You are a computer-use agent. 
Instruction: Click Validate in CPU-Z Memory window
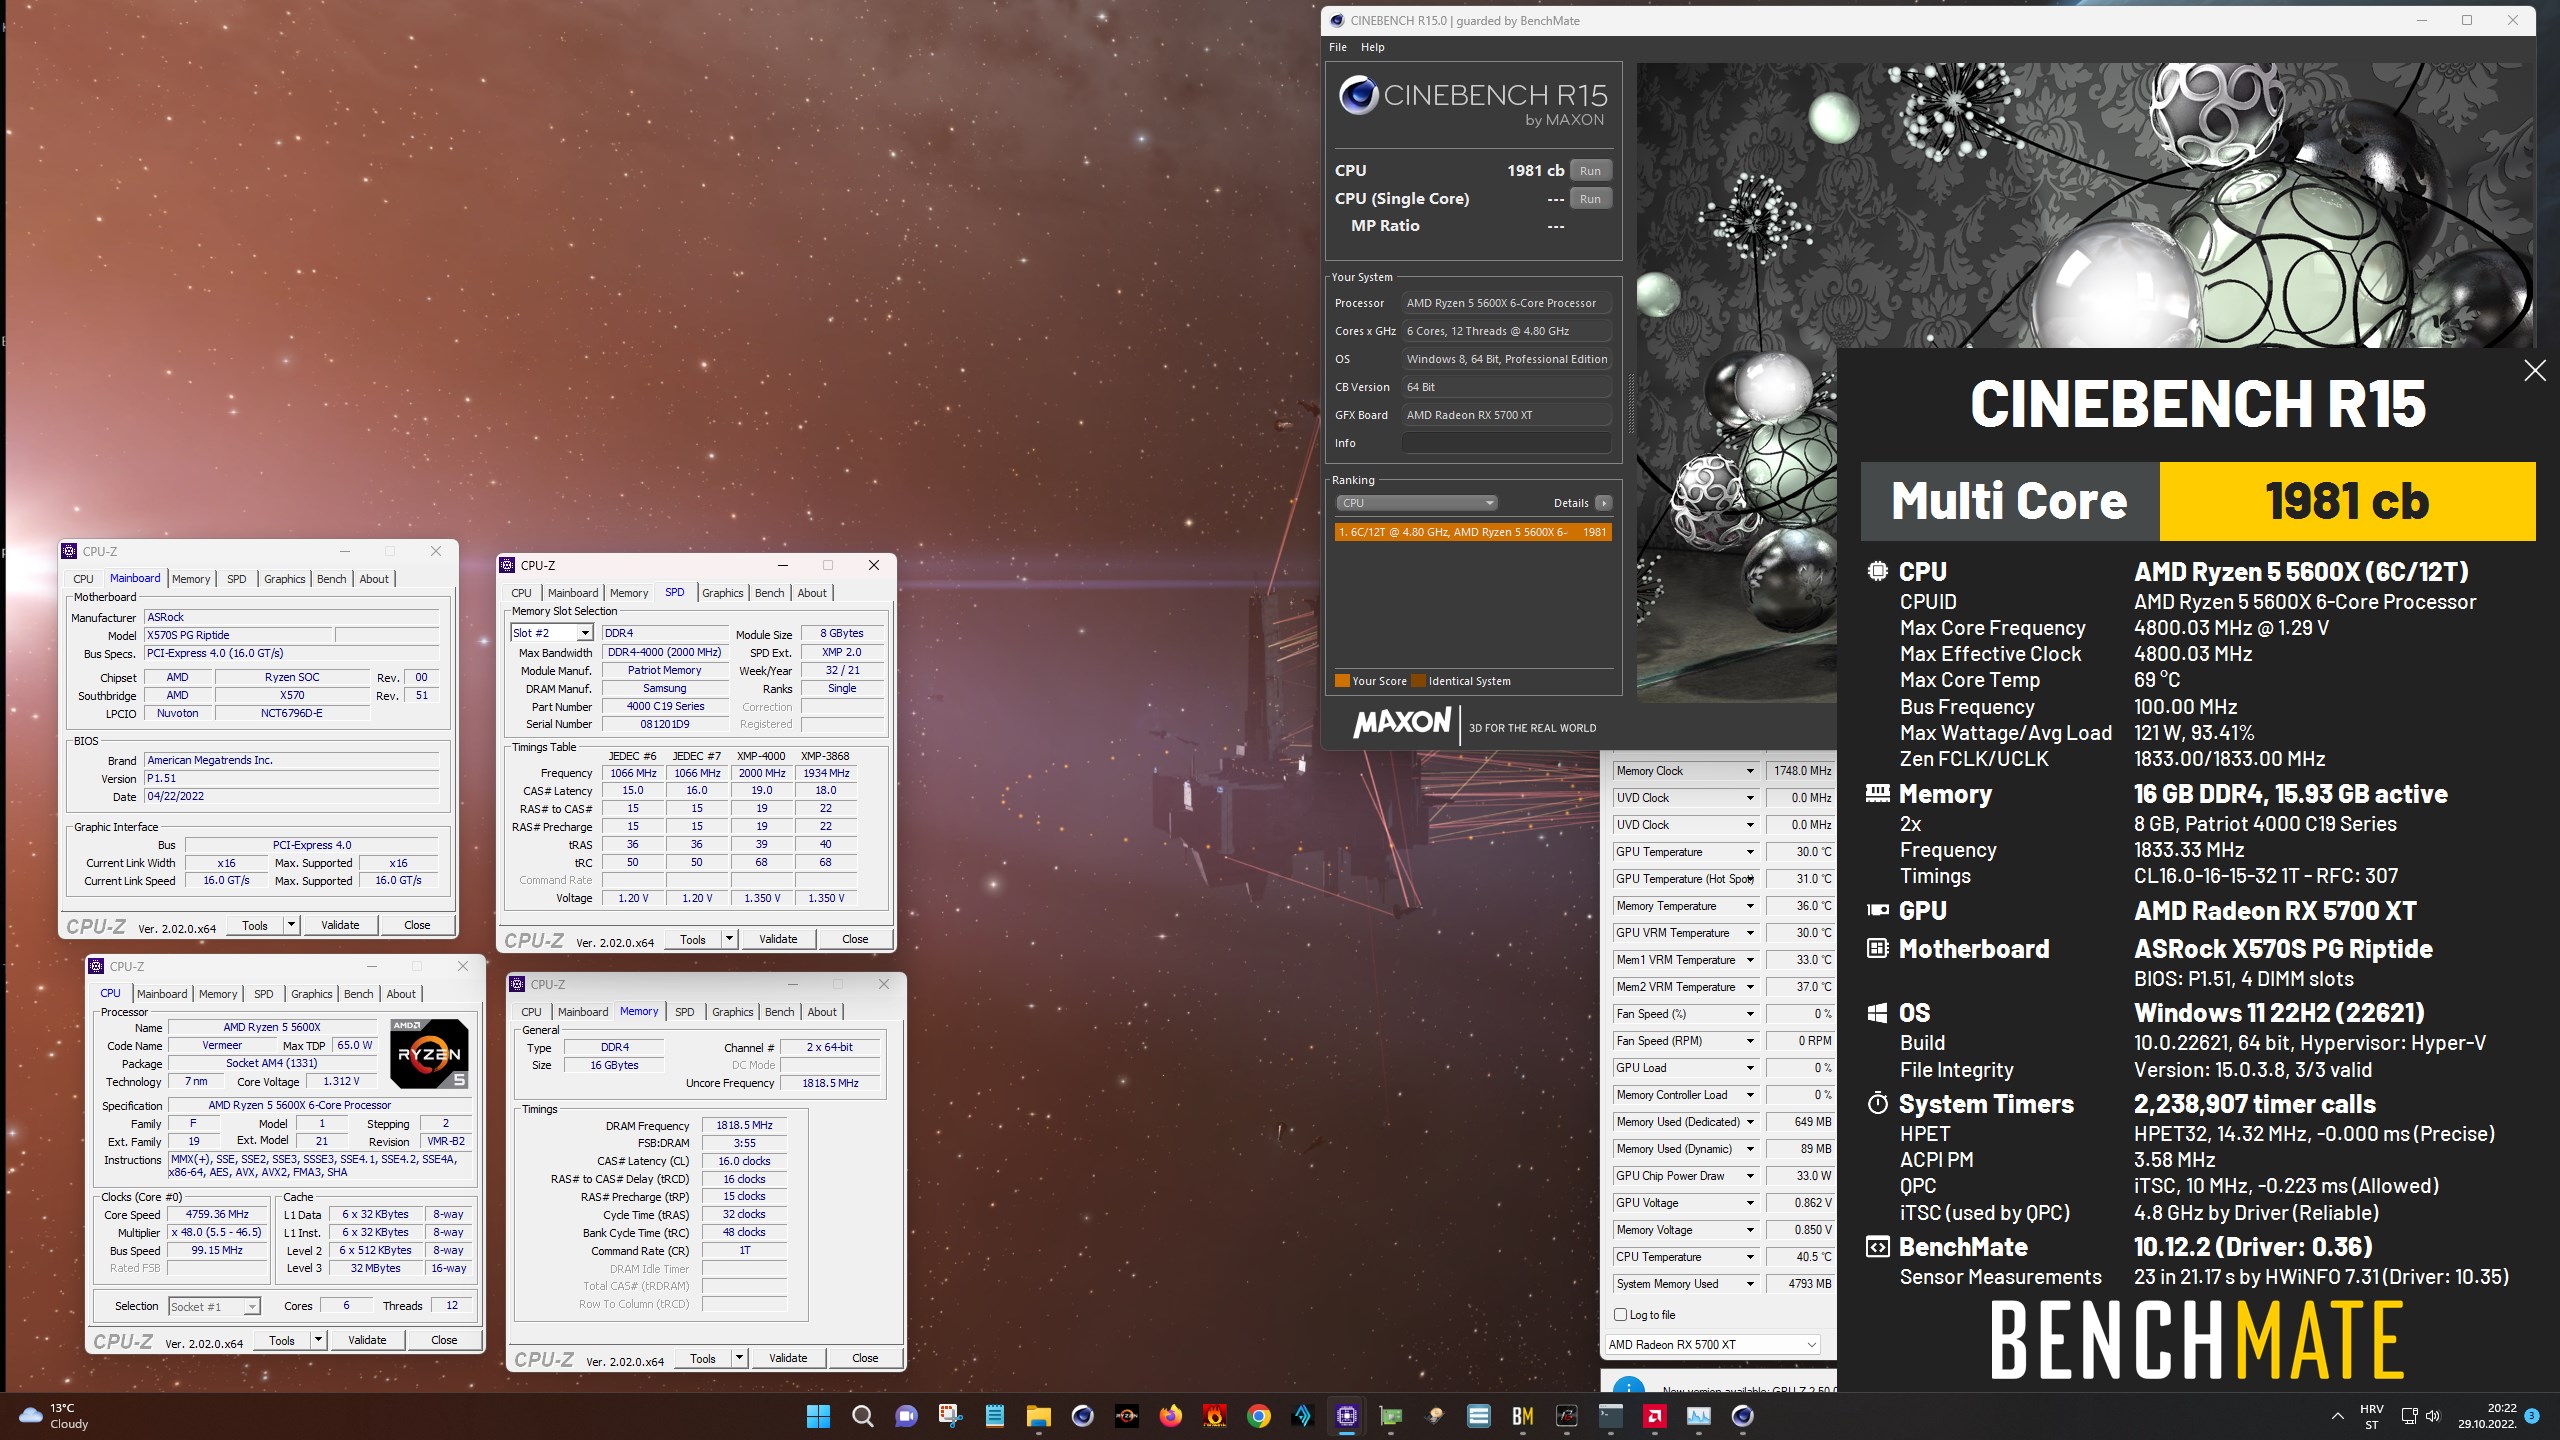point(788,1358)
